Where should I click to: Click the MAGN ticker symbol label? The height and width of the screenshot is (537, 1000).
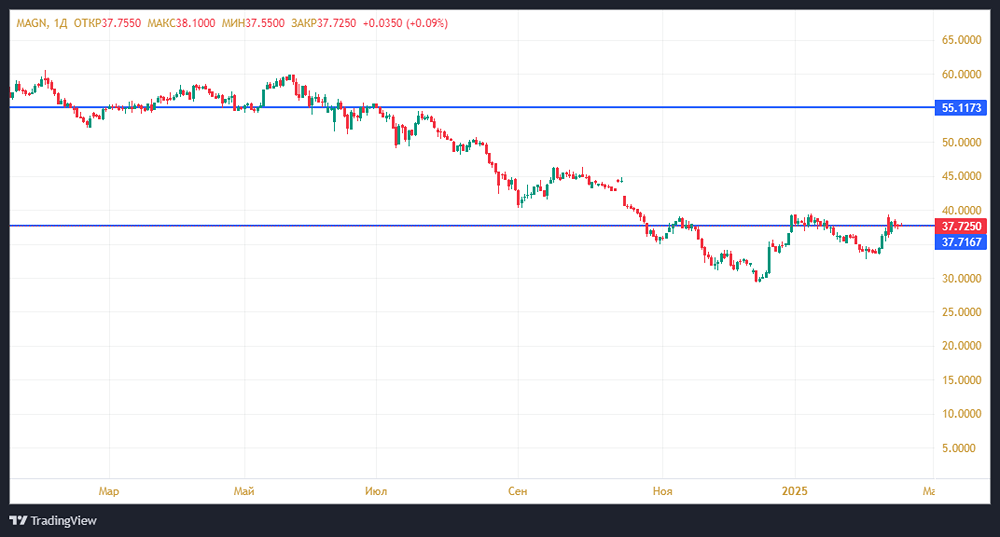[x=30, y=22]
